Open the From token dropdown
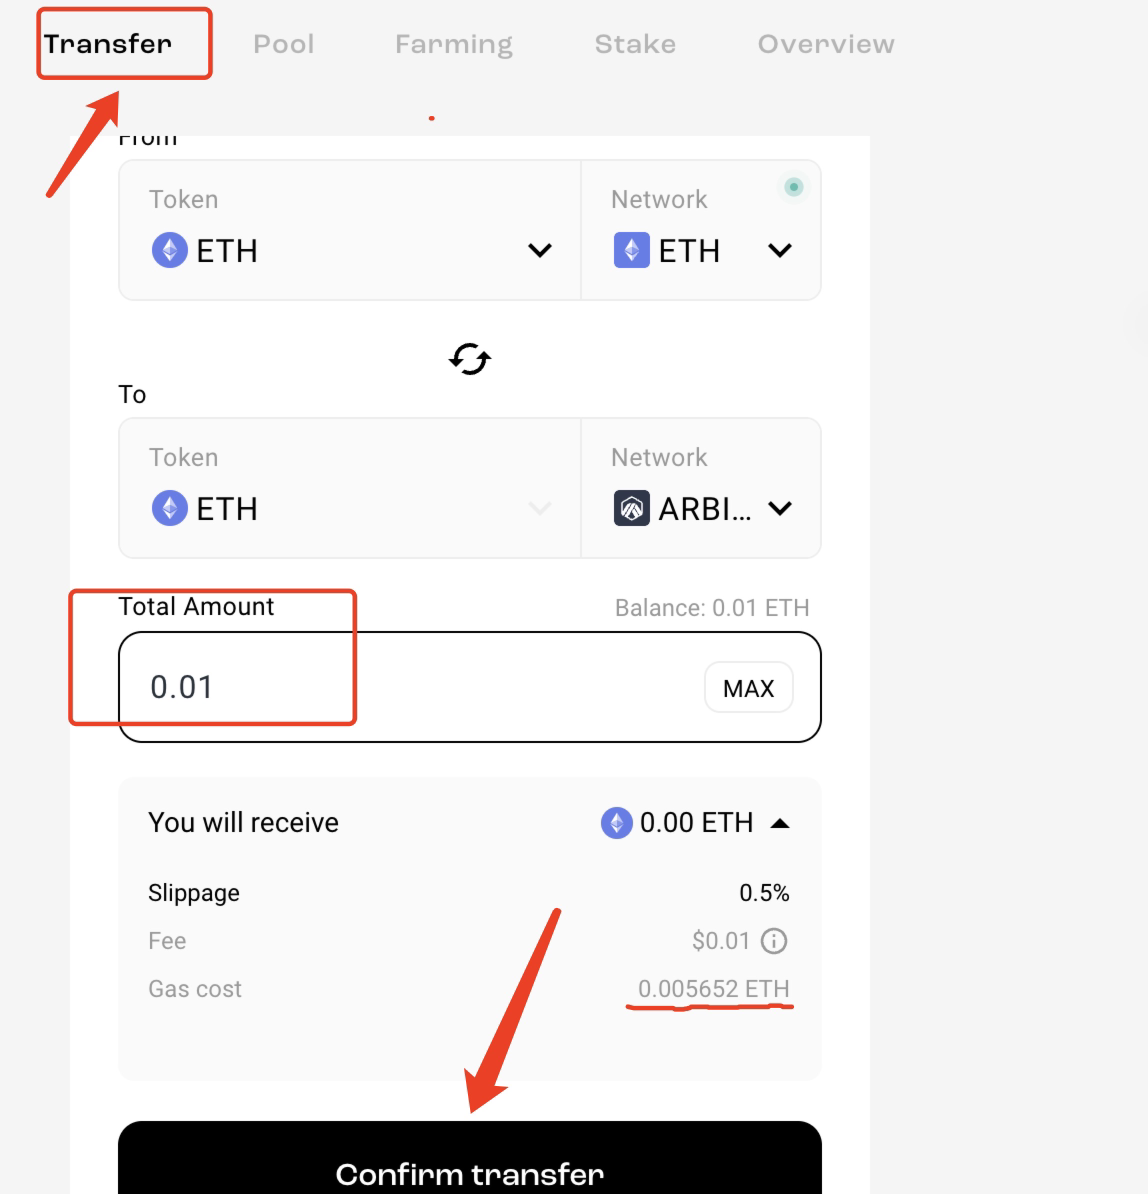This screenshot has width=1148, height=1194. [540, 250]
